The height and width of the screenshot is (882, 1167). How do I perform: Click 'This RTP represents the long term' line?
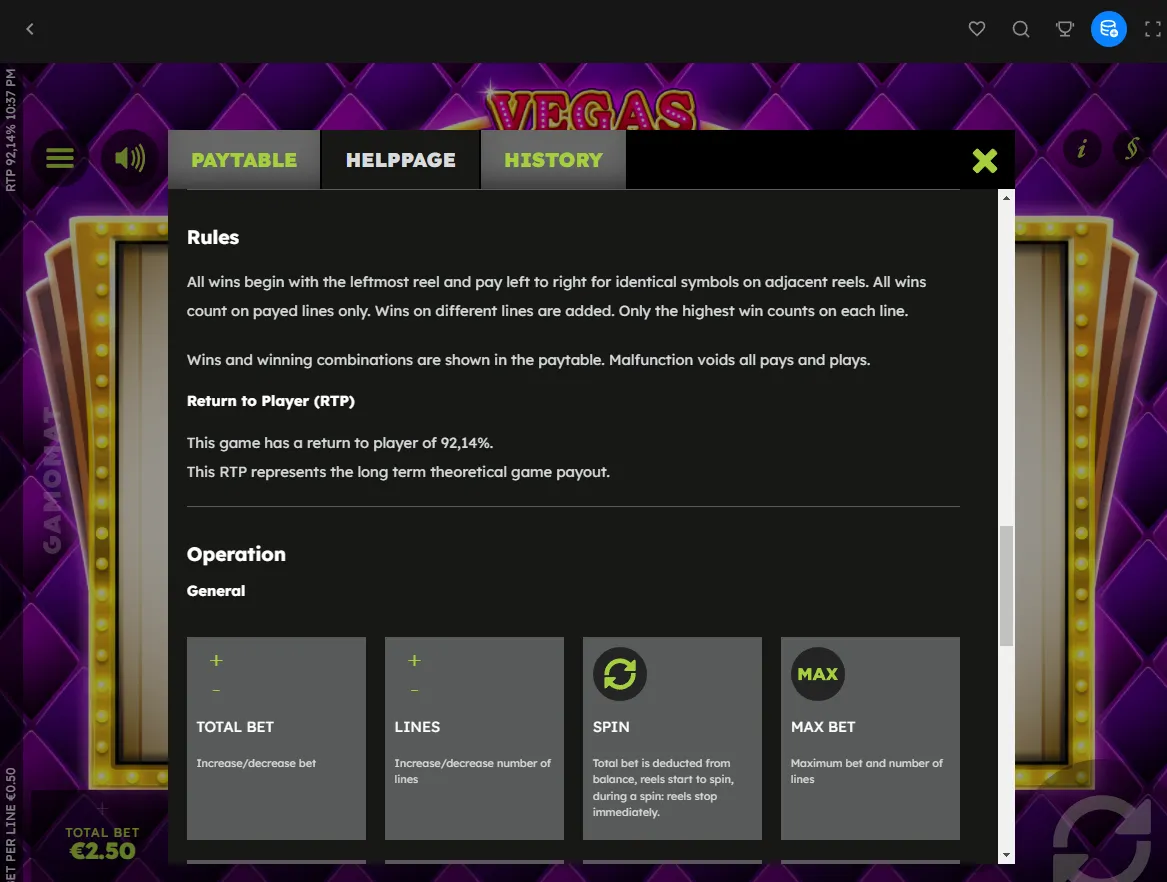coord(398,472)
